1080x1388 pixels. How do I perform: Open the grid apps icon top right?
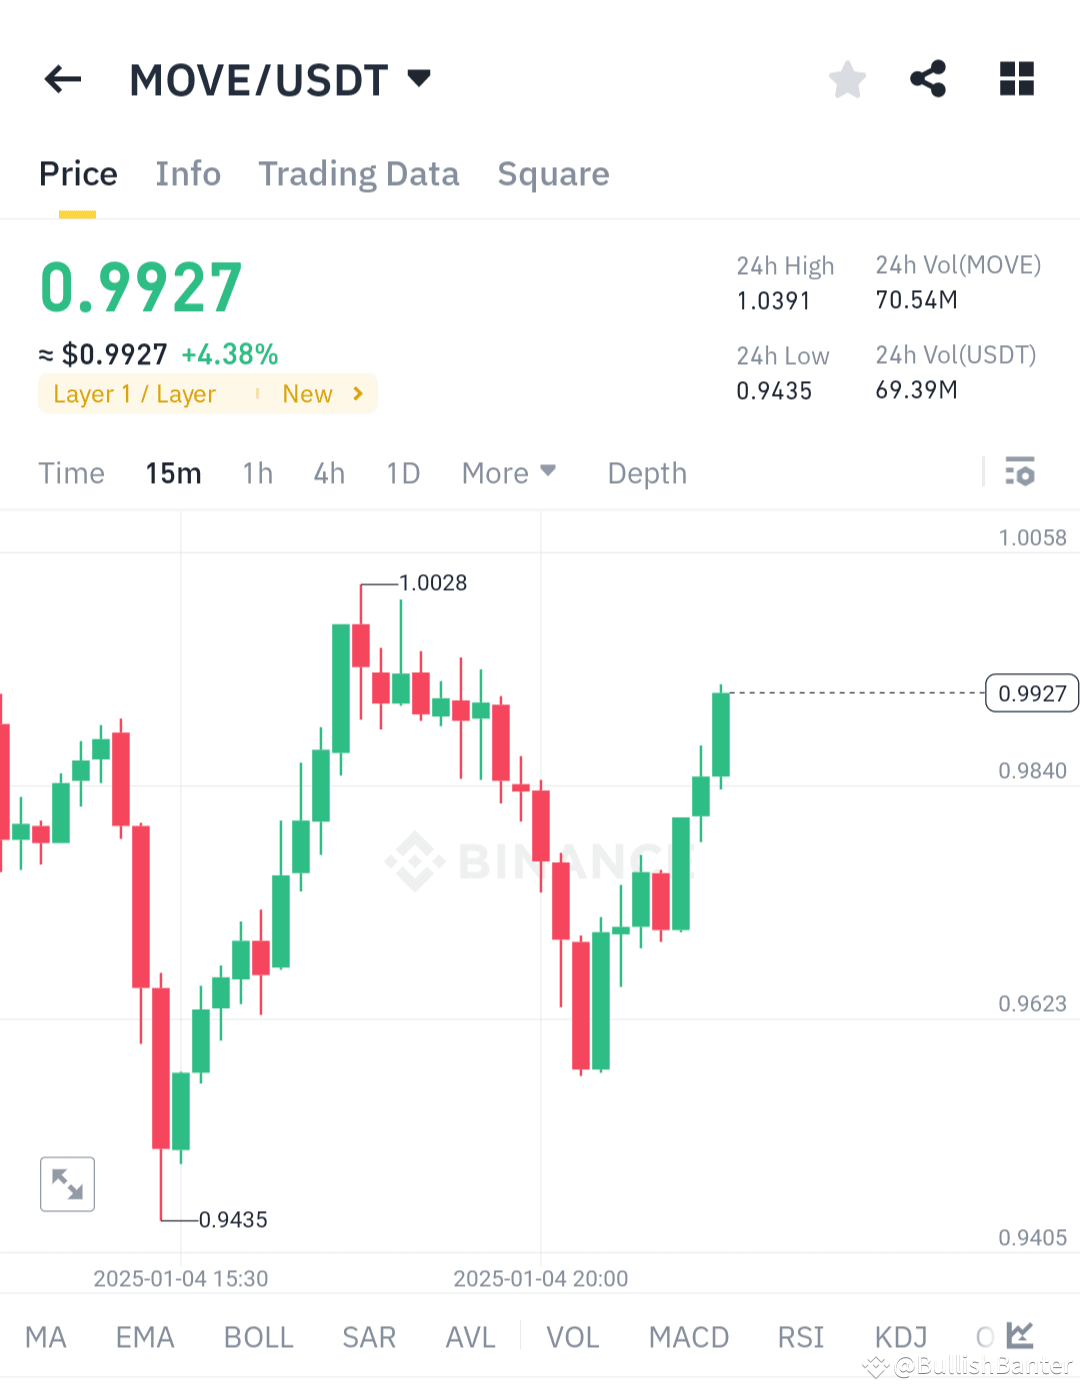coord(1016,79)
